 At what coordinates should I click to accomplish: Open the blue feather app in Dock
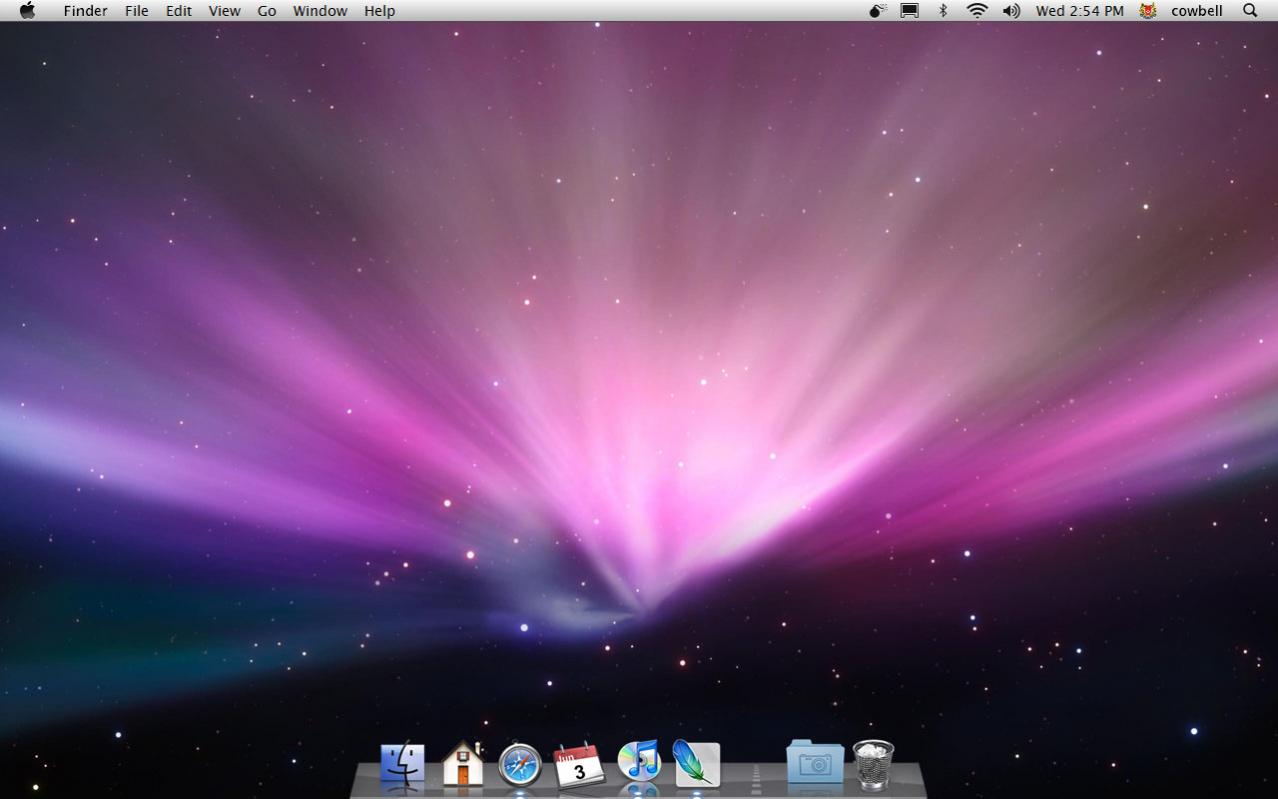pyautogui.click(x=696, y=764)
